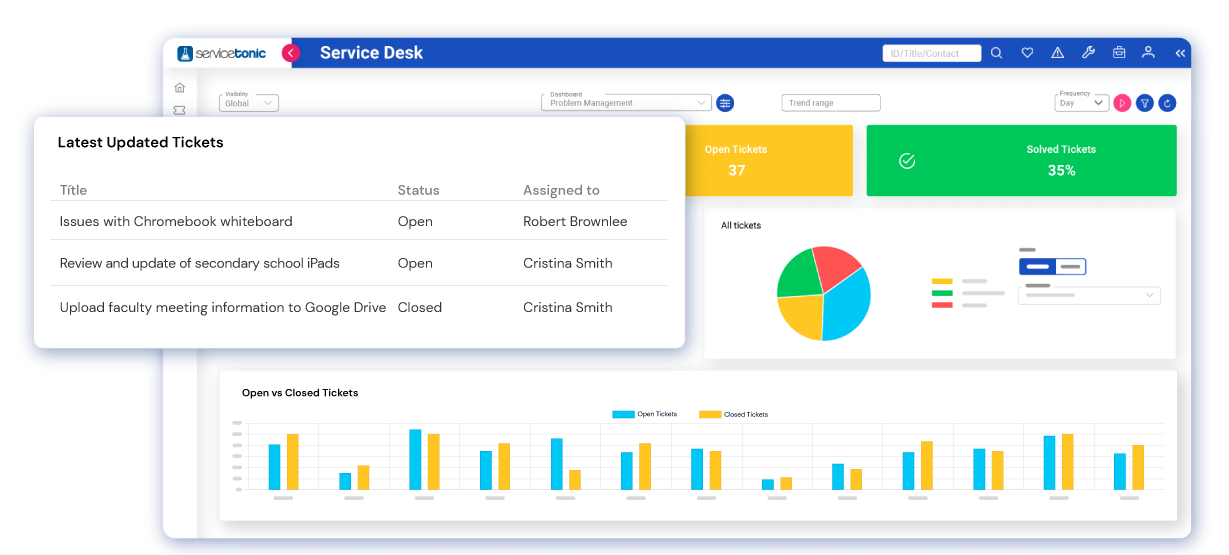Go to Home in the left sidebar
The height and width of the screenshot is (555, 1229).
point(180,88)
